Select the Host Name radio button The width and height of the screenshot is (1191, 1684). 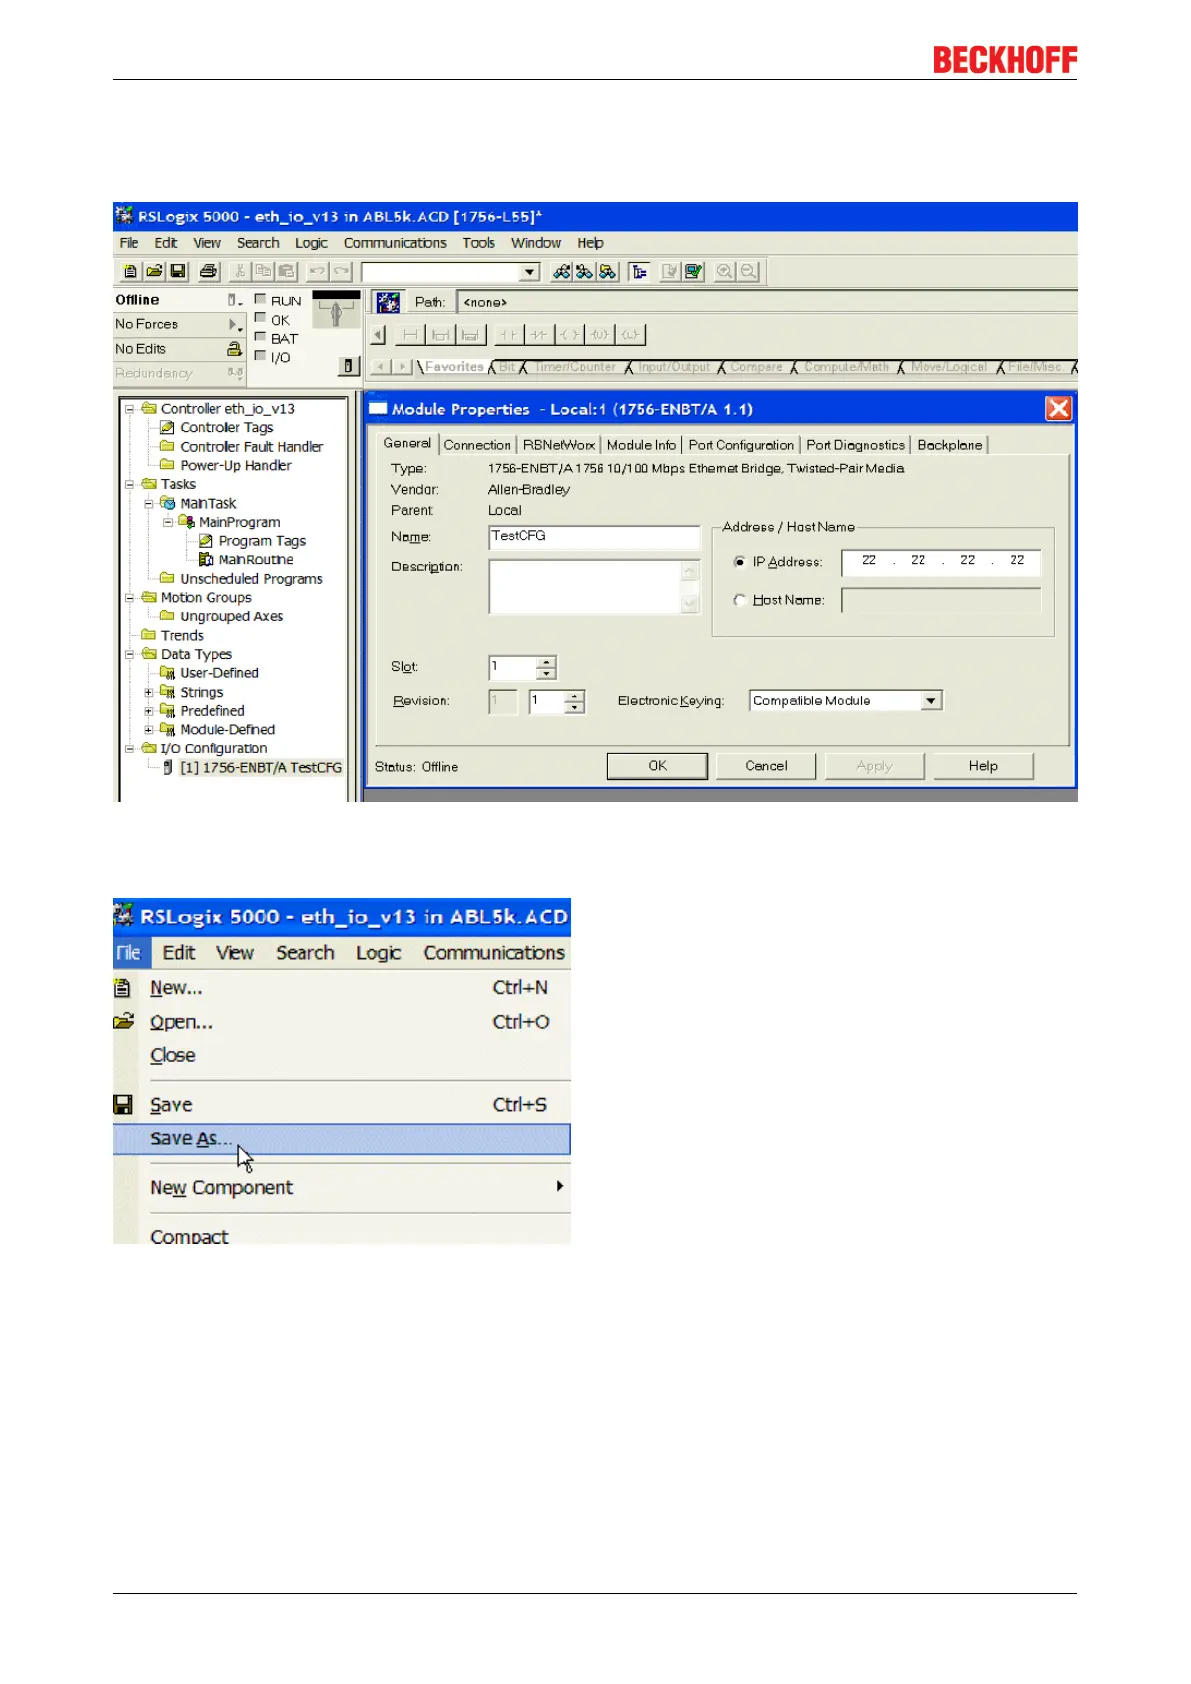point(740,600)
